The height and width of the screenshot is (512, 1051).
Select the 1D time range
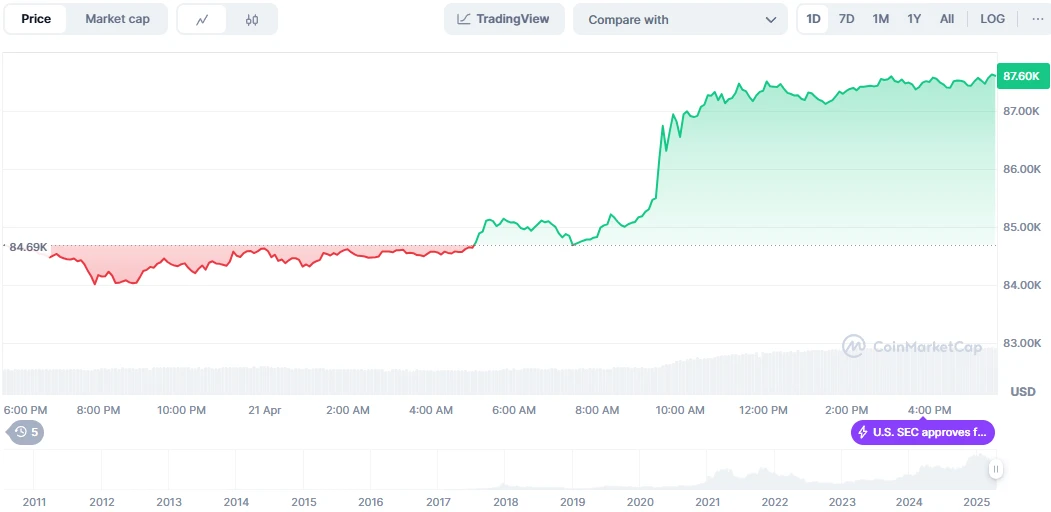[x=813, y=19]
